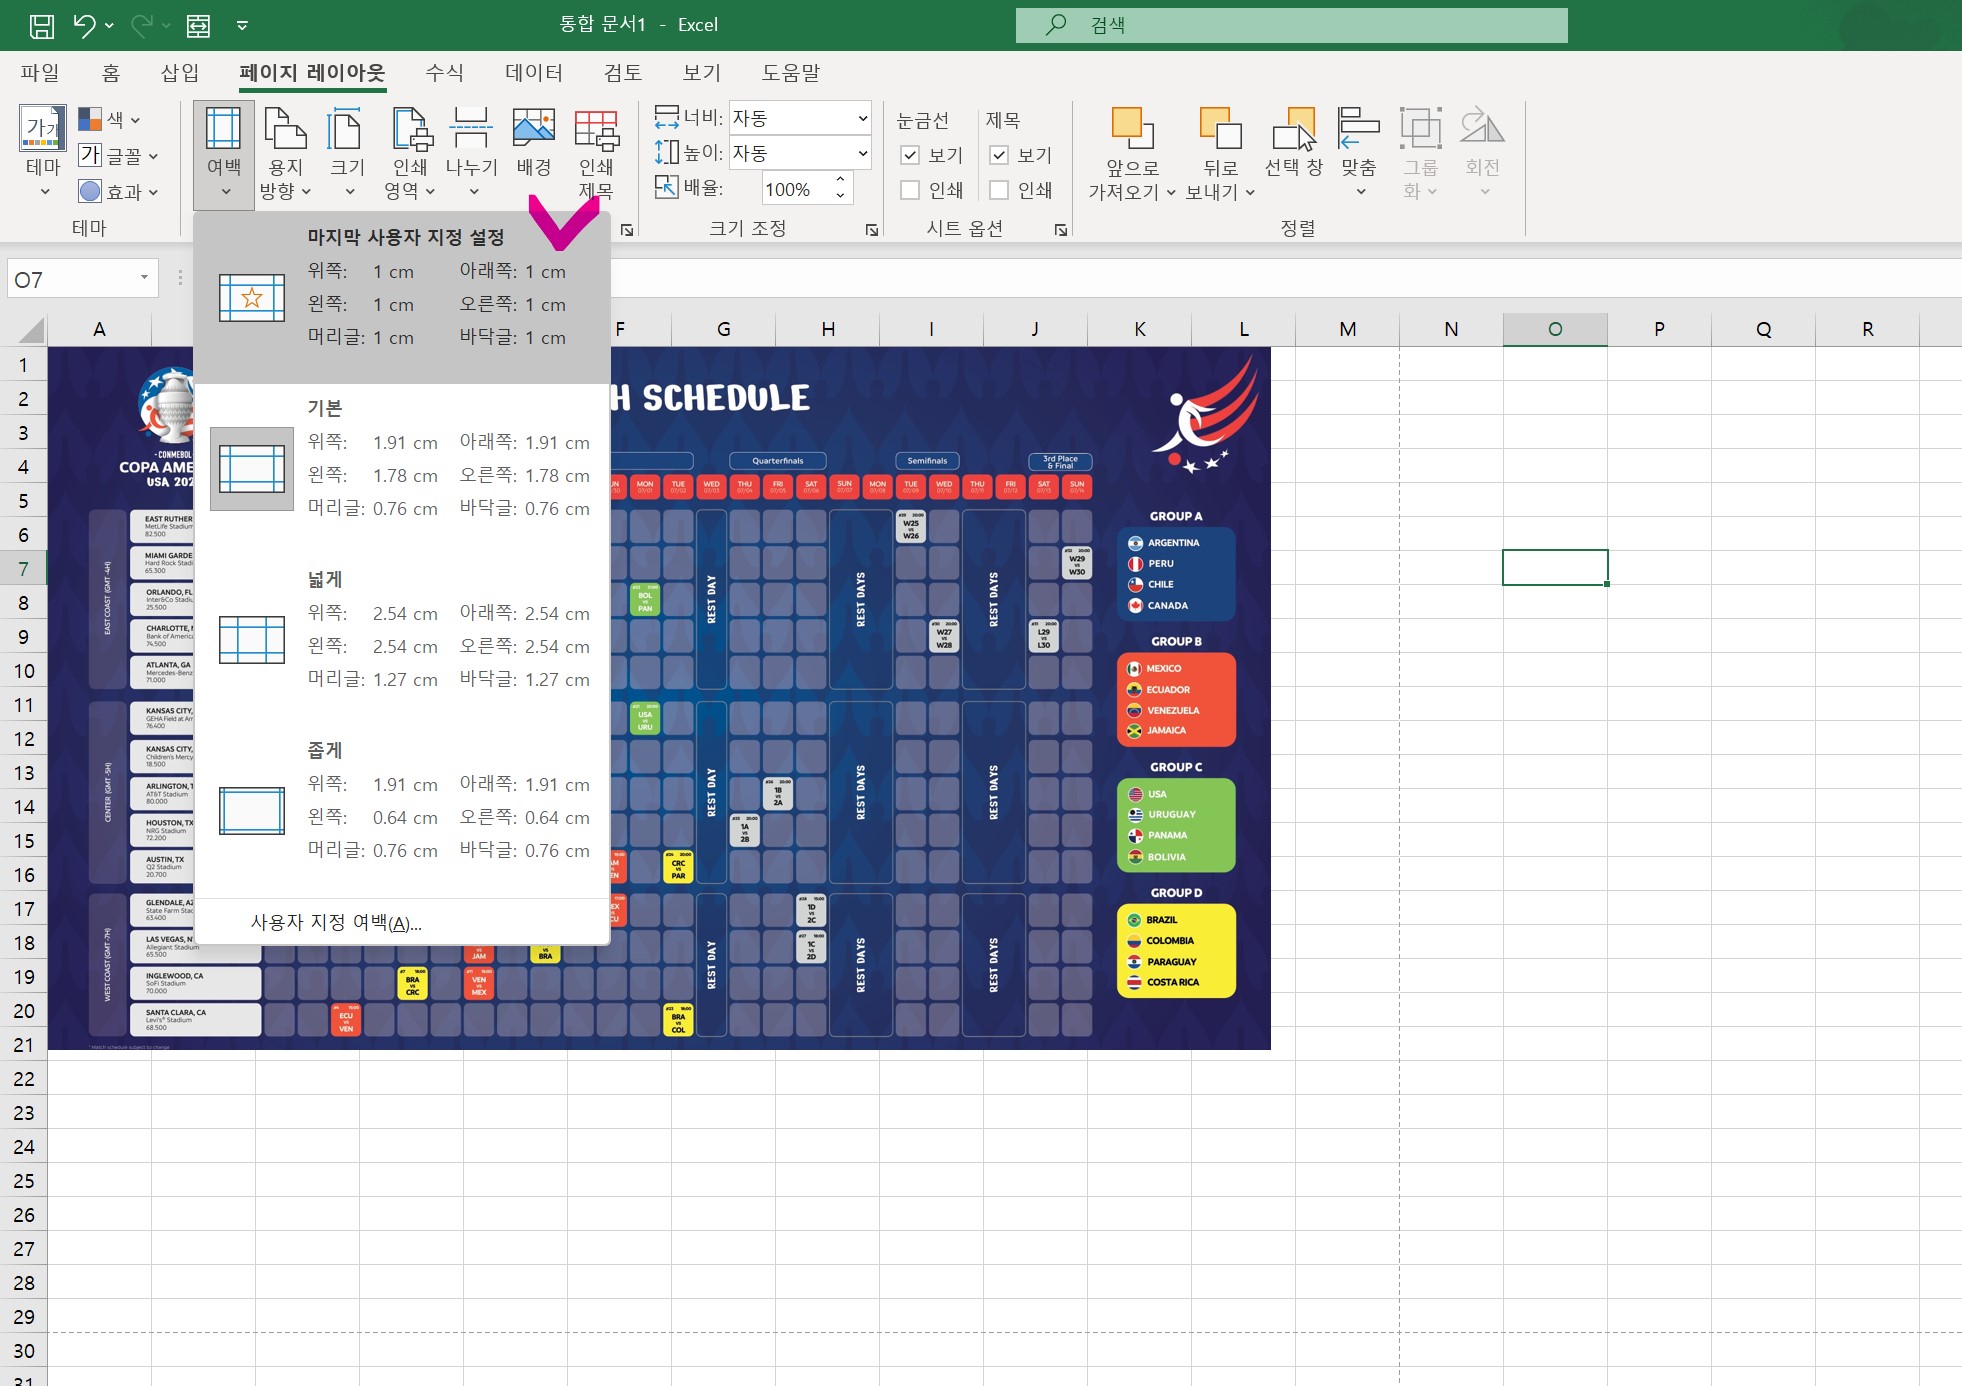This screenshot has width=1962, height=1386.
Task: Switch to the 보기 tab
Action: click(702, 73)
